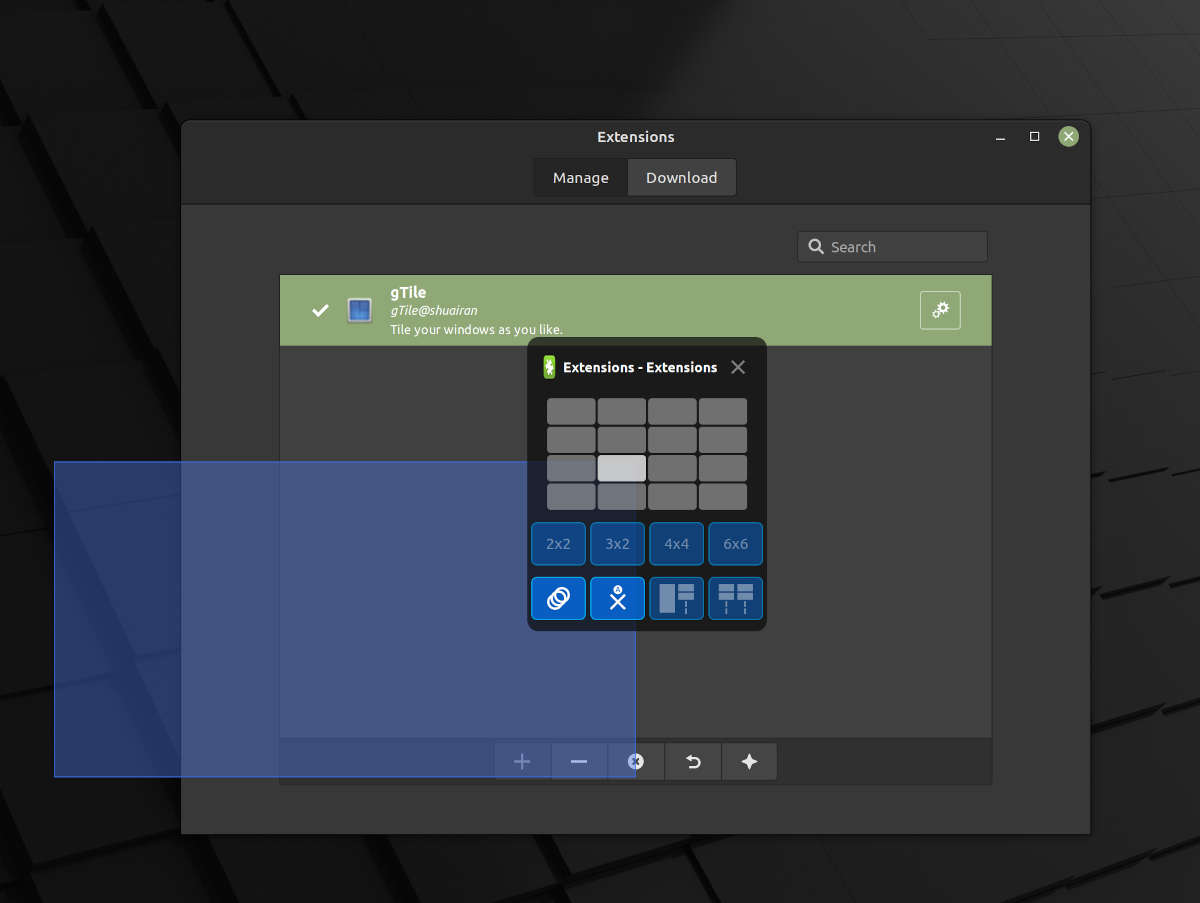This screenshot has height=903, width=1200.
Task: Toggle the overlapping rings option in gTile
Action: 558,598
